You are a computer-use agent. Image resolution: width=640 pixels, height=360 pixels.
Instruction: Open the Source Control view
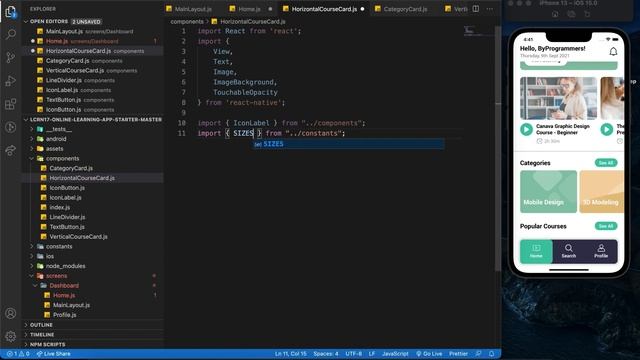[x=11, y=57]
